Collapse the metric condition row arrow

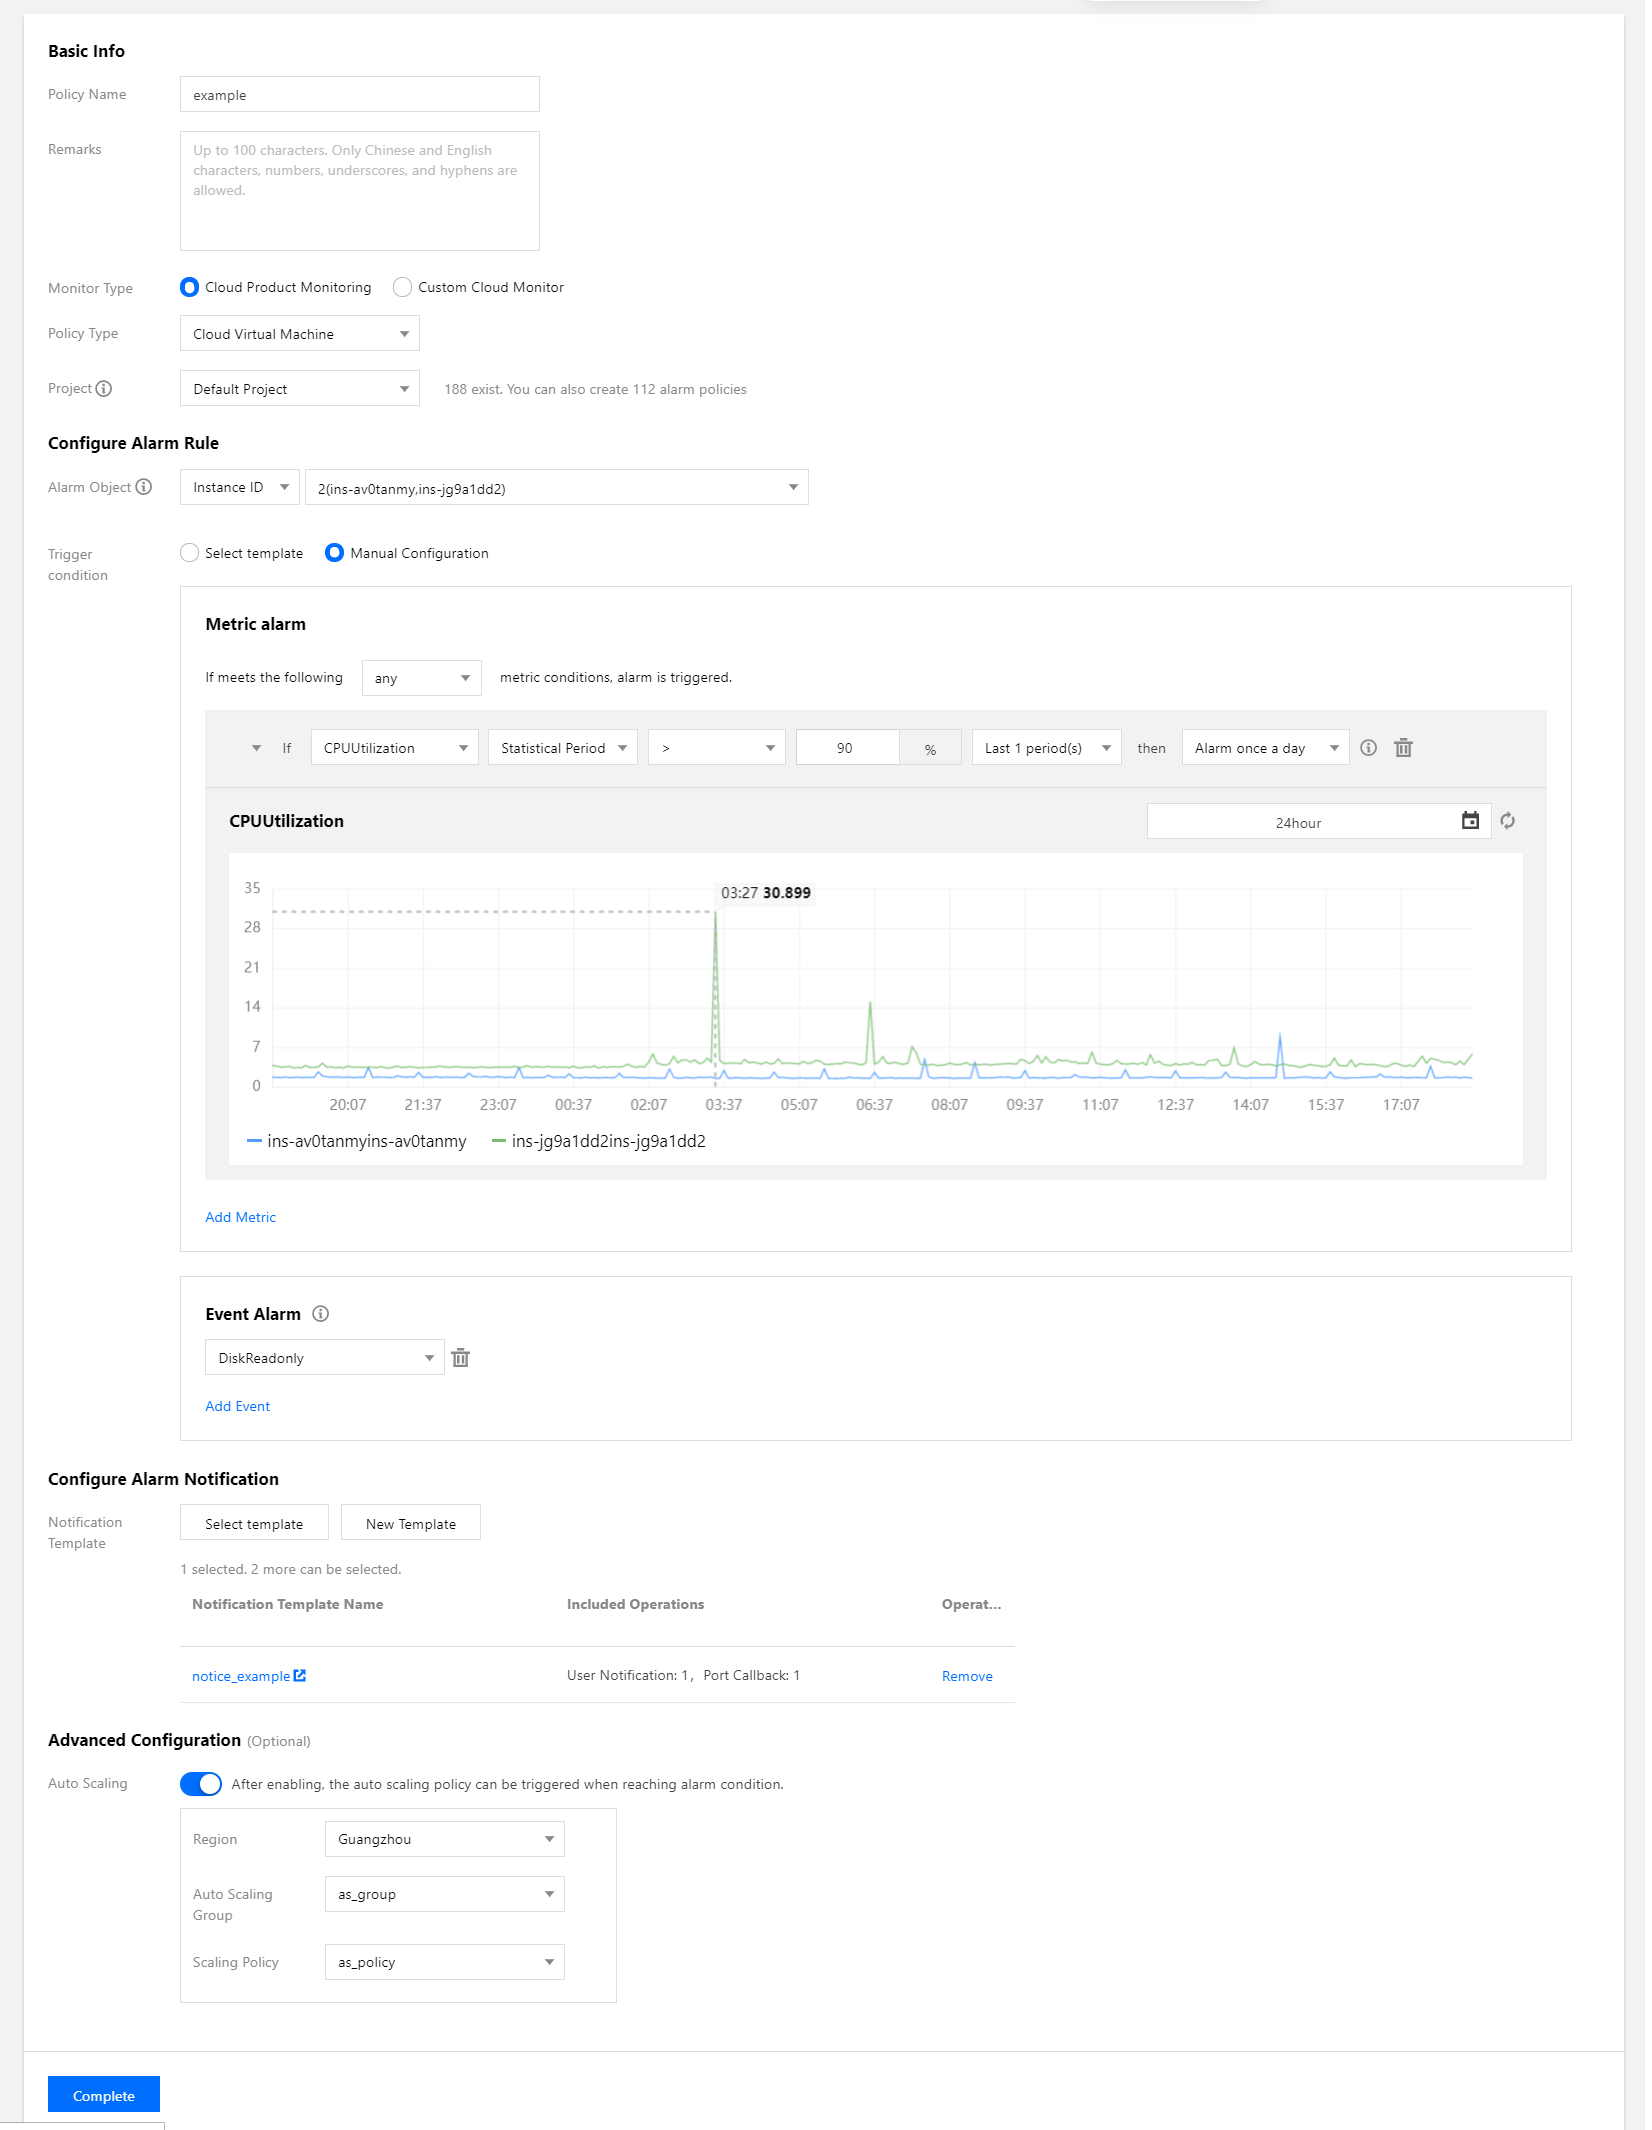[257, 748]
